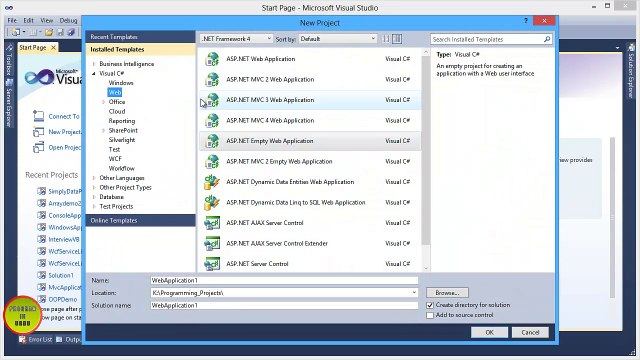Click the Save All toolbar icon
The height and width of the screenshot is (360, 640).
click(71, 32)
